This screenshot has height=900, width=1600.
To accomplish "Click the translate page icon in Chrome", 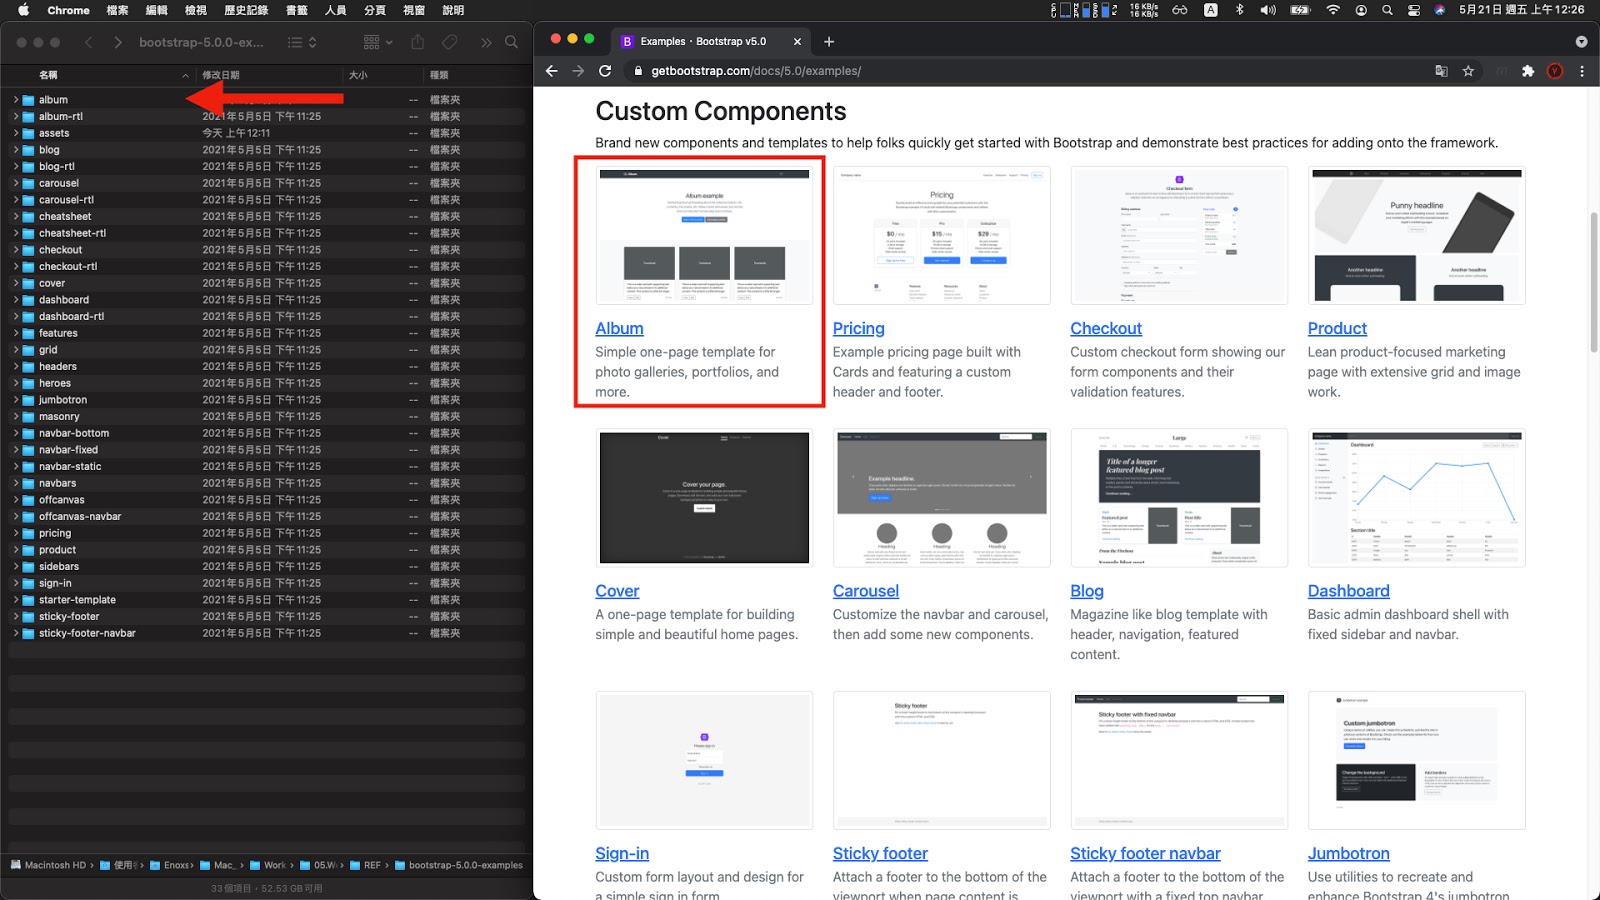I will [x=1441, y=71].
